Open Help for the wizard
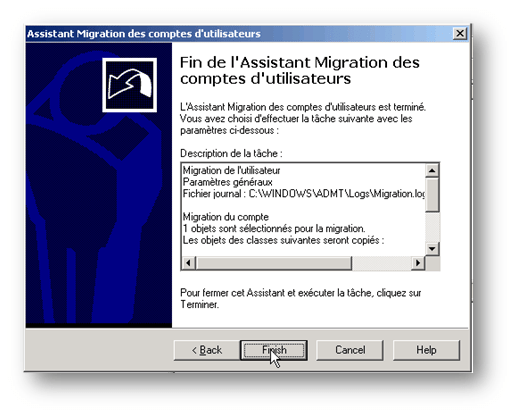Image resolution: width=518 pixels, height=417 pixels. coord(426,350)
